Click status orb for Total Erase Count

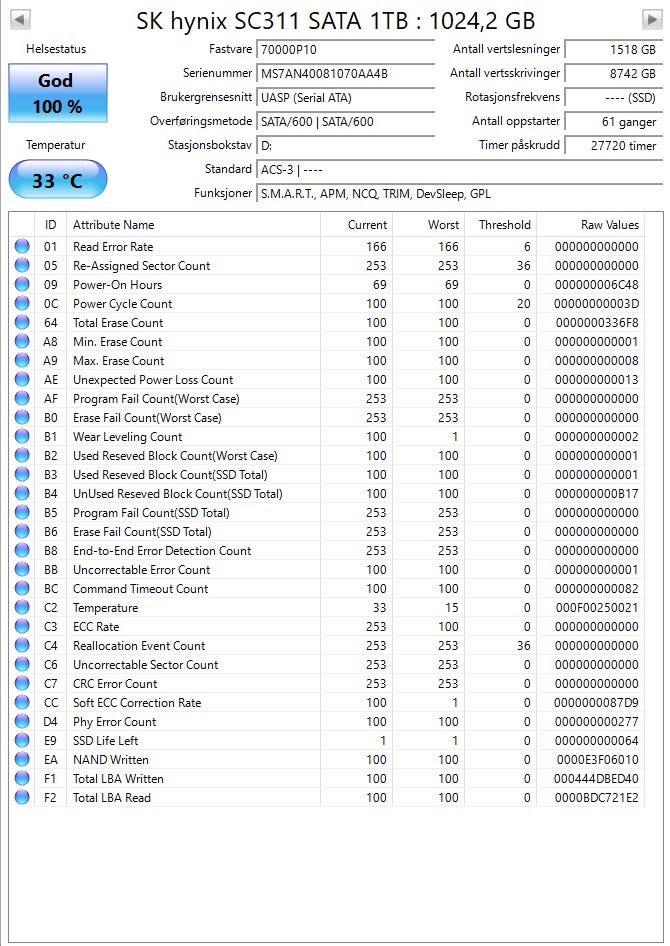click(22, 322)
